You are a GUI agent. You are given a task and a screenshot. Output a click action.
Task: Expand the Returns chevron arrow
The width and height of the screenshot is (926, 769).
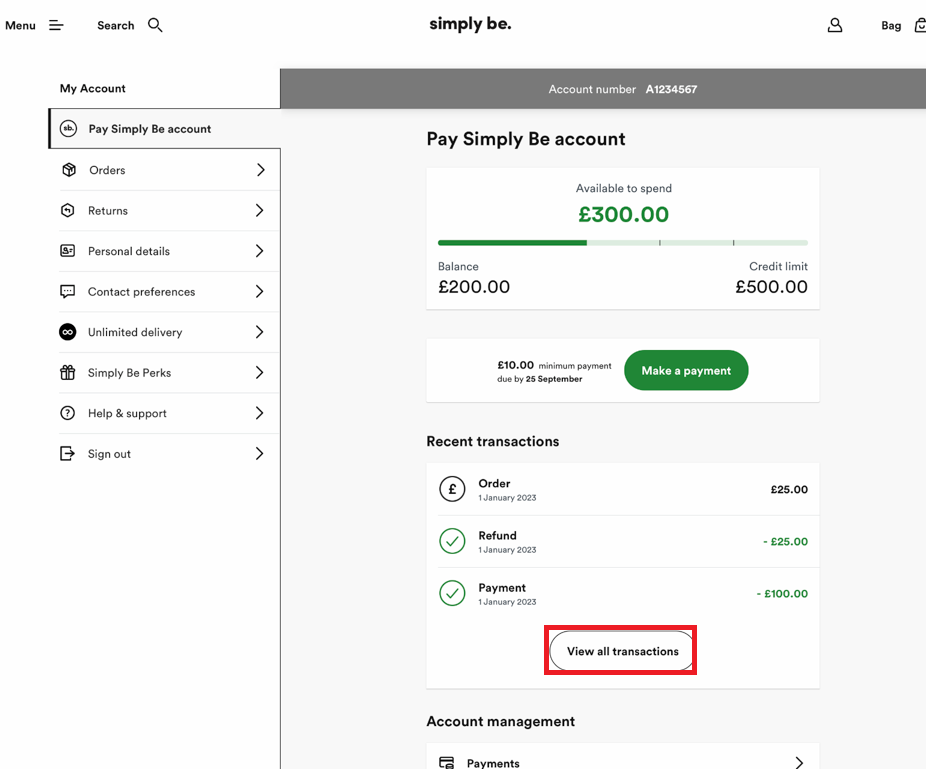click(259, 210)
